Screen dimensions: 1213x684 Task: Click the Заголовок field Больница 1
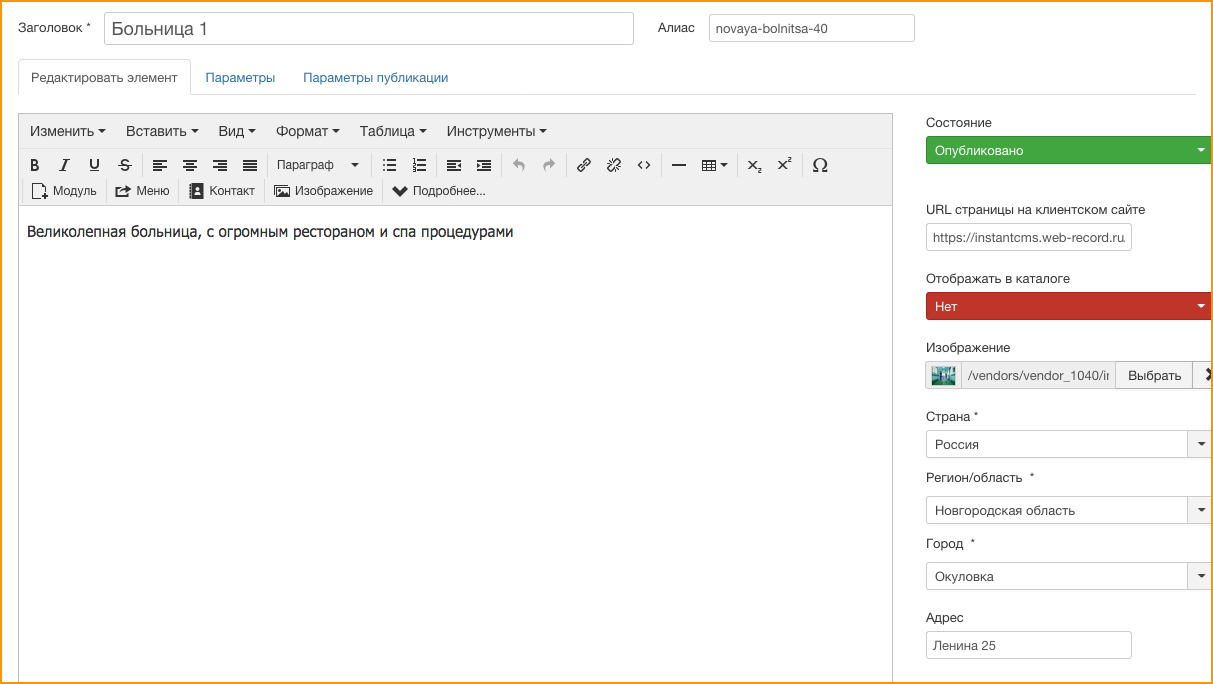369,29
